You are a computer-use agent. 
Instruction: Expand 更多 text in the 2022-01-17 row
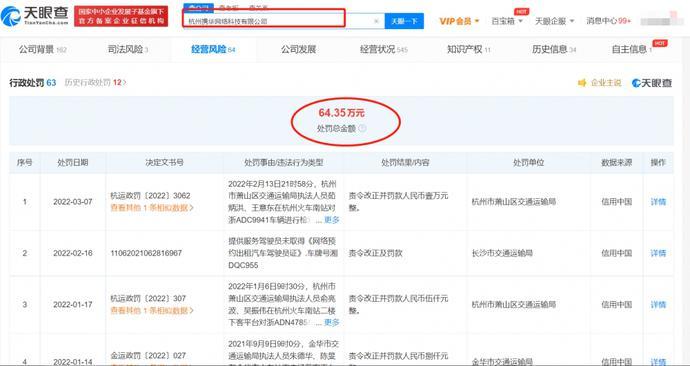[332, 322]
